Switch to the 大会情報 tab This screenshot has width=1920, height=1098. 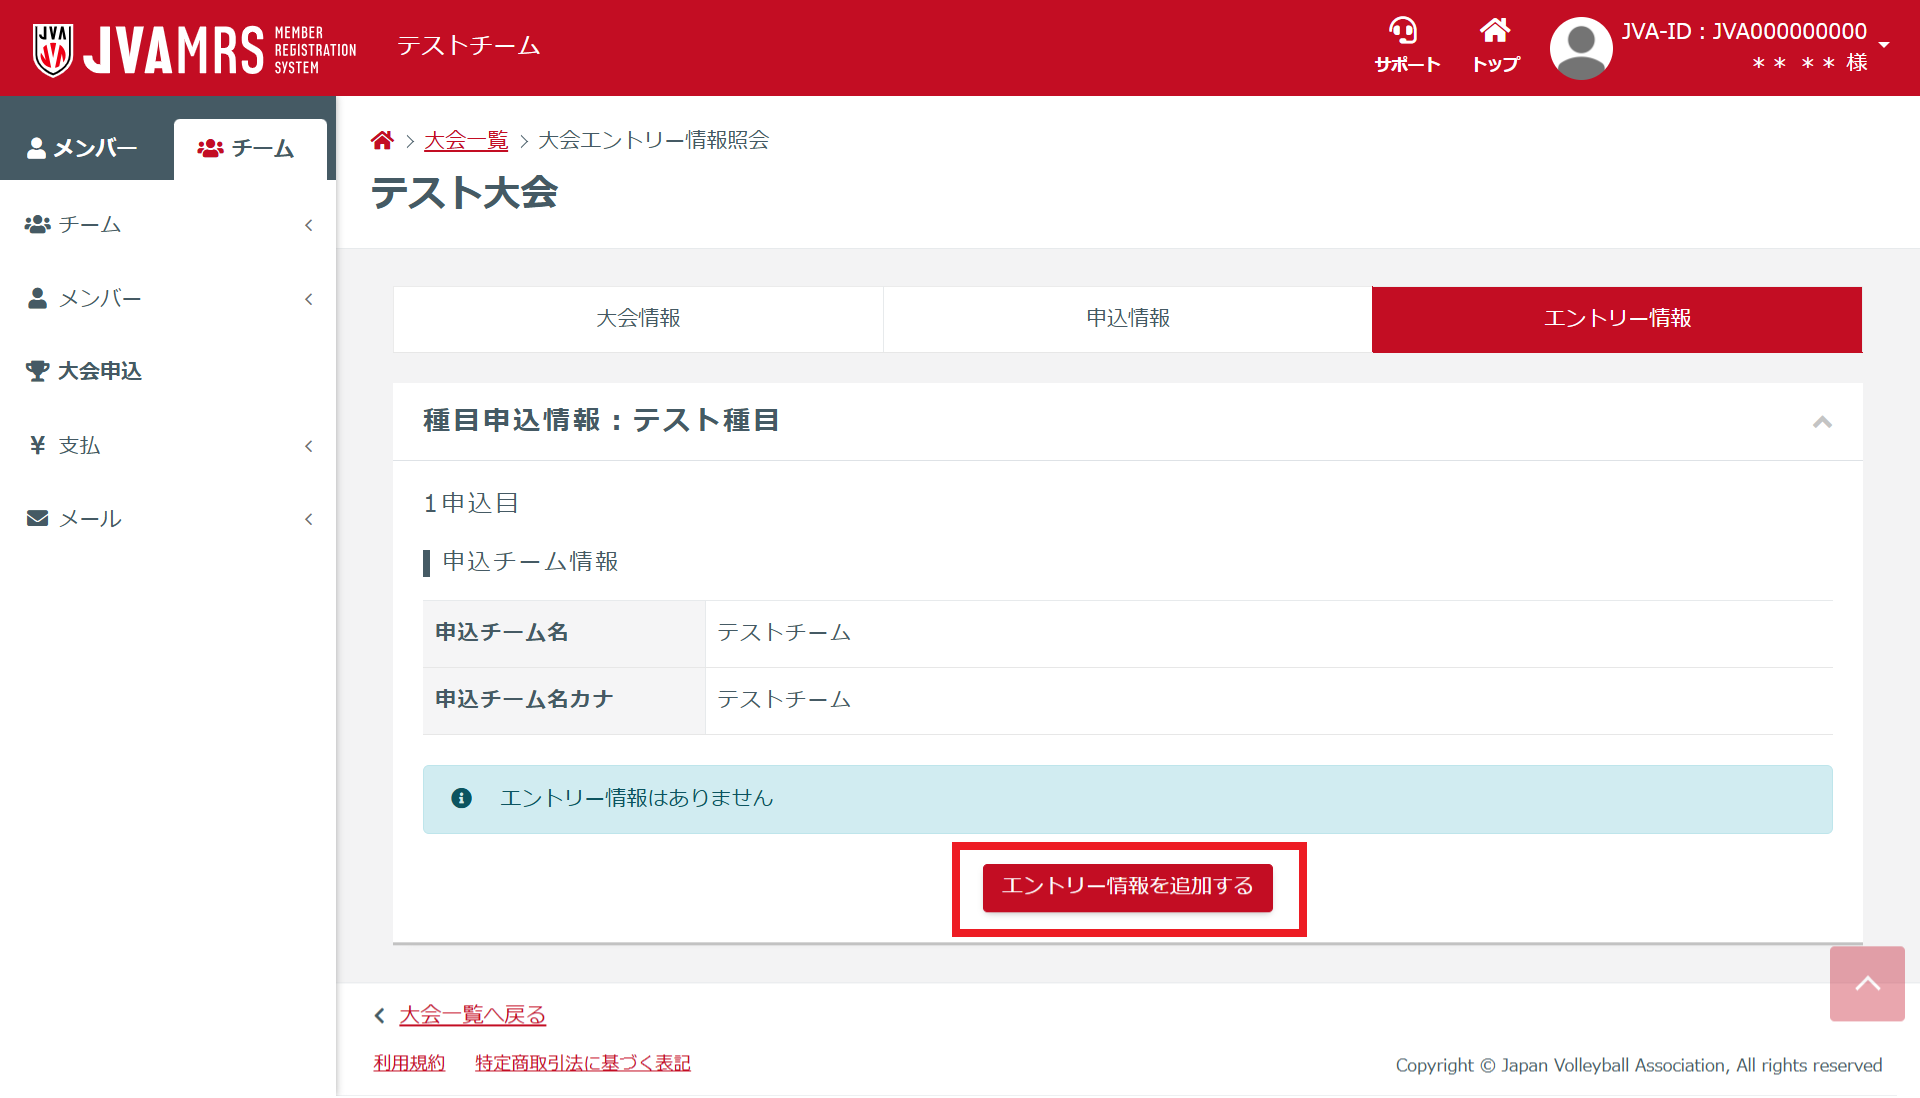[x=638, y=319]
